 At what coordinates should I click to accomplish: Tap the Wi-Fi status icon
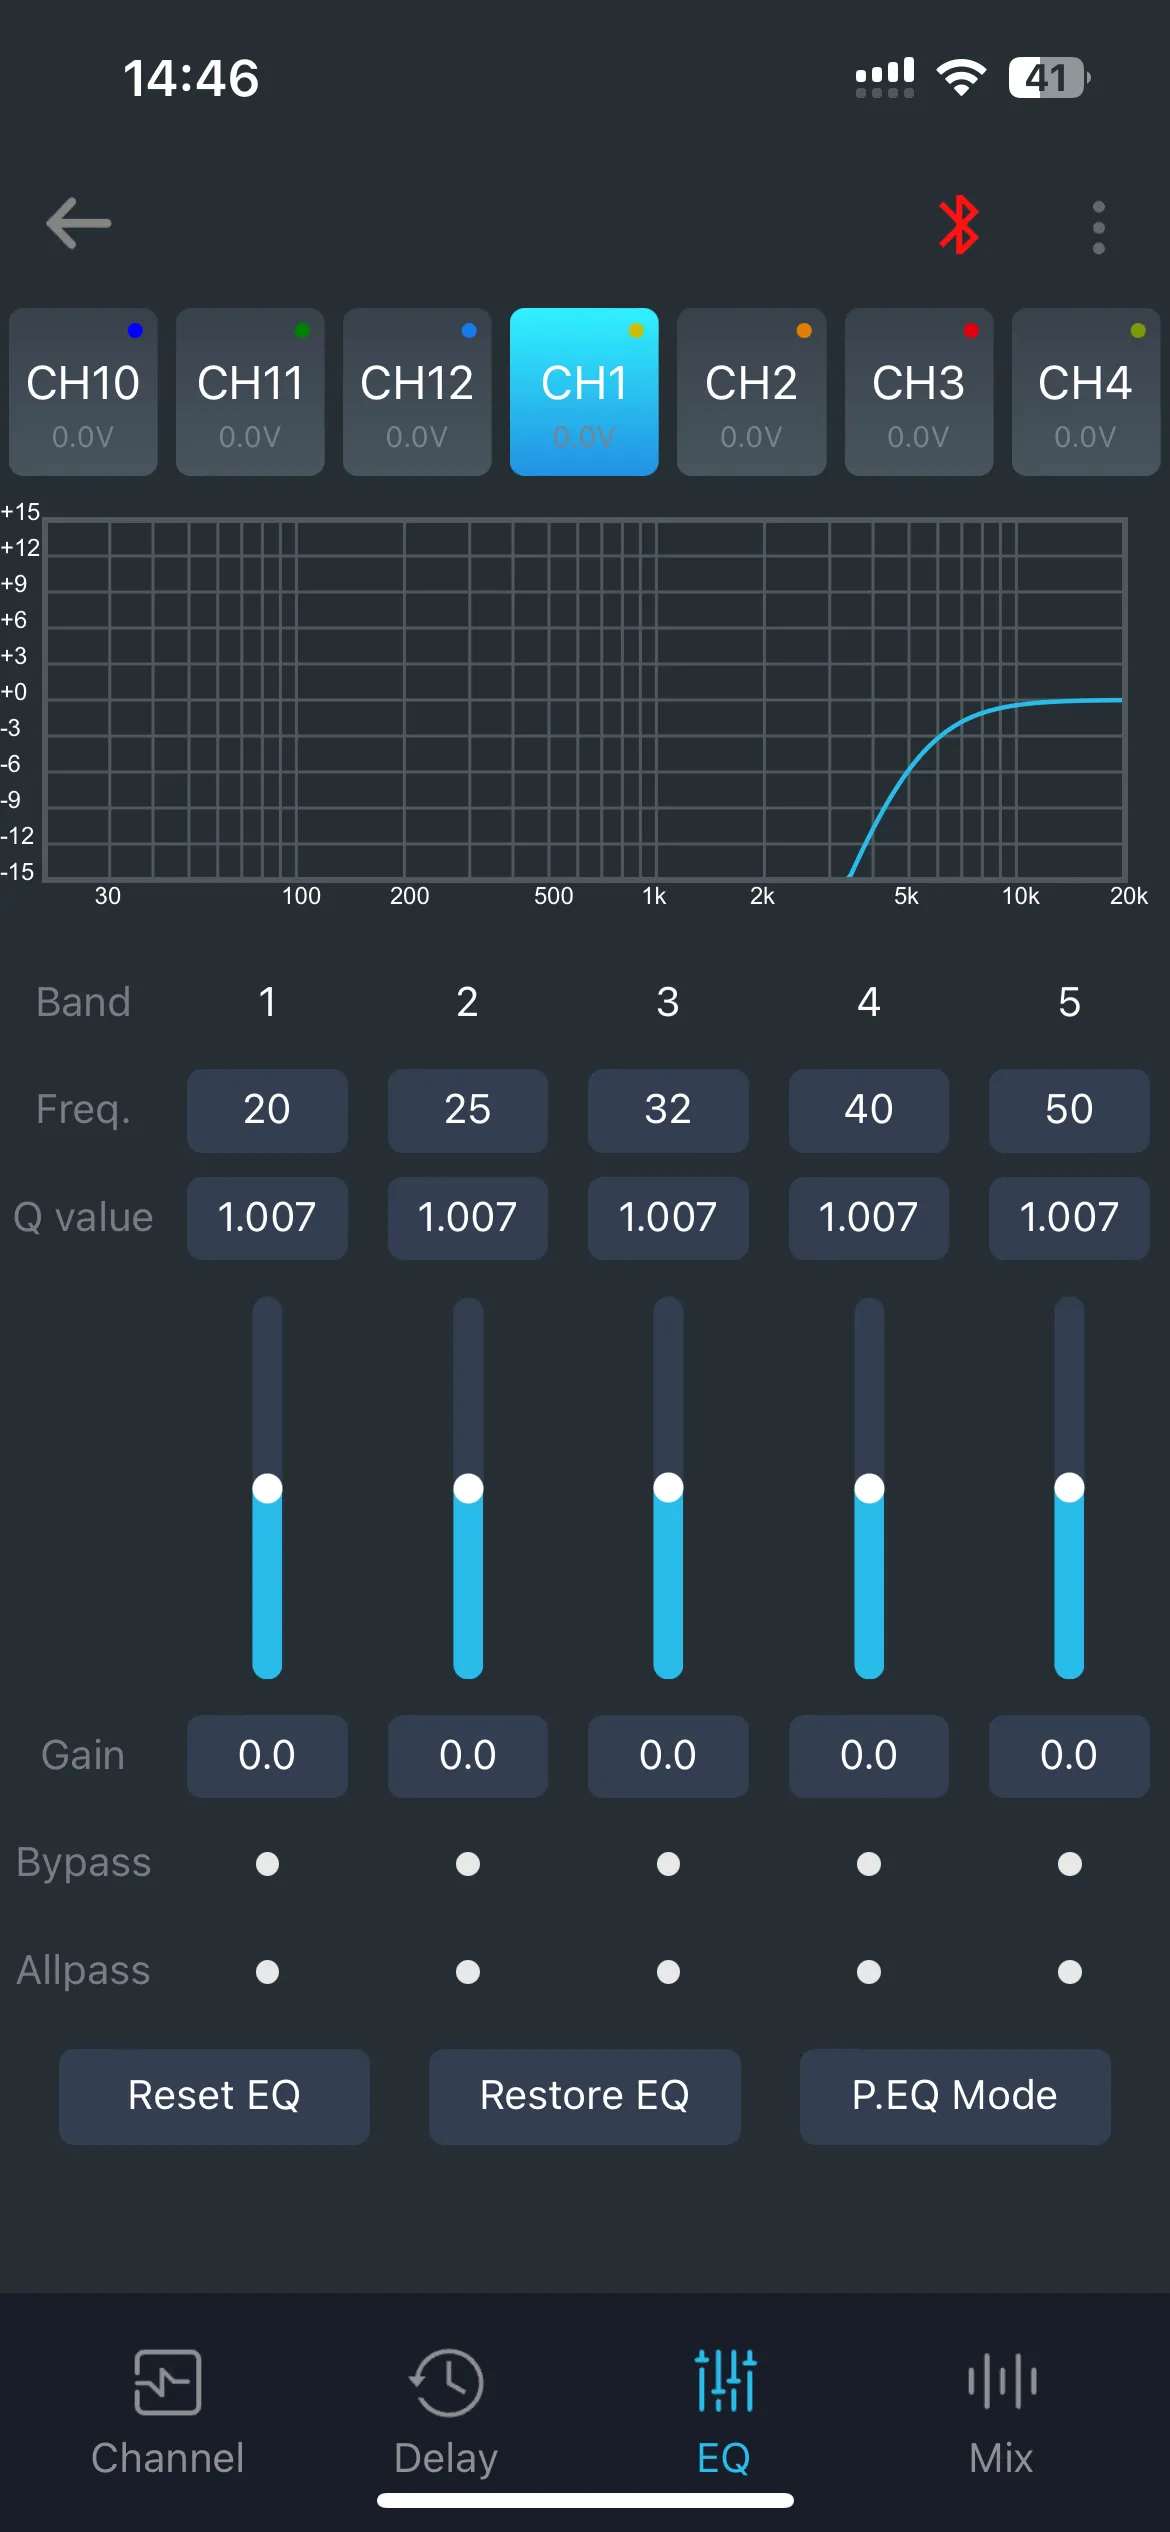[x=961, y=77]
